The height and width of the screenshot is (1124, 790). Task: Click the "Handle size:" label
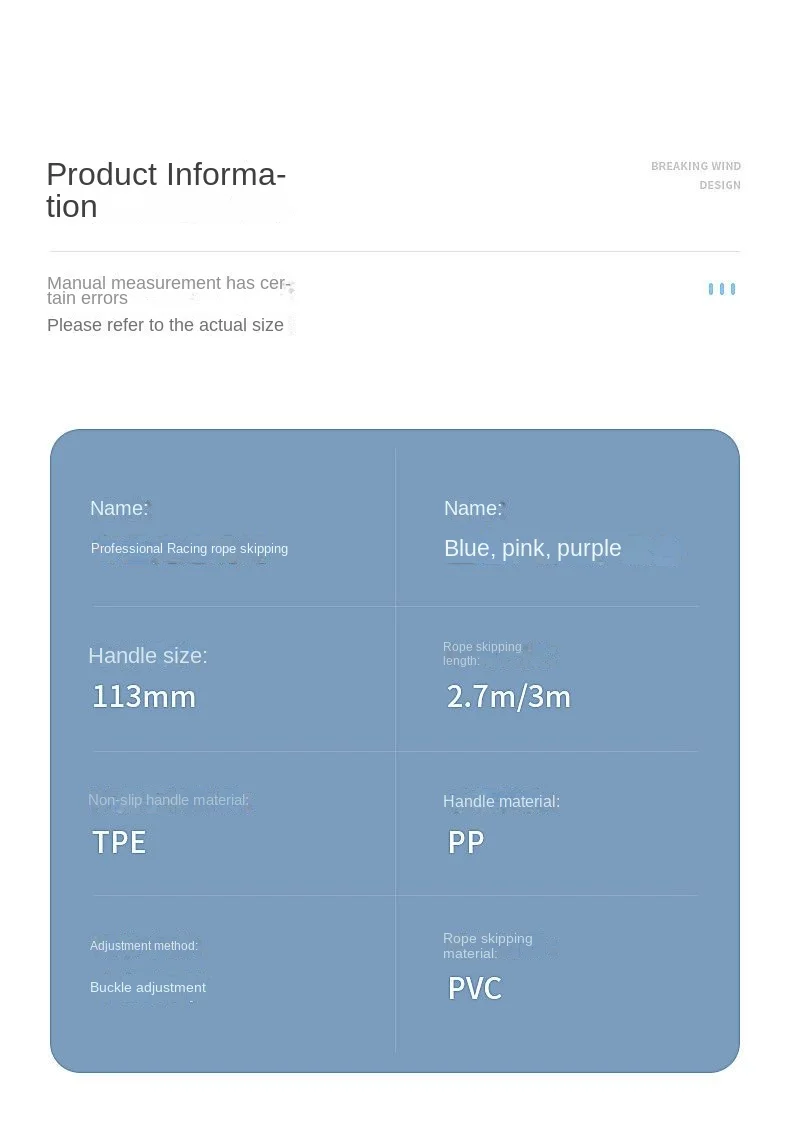pyautogui.click(x=148, y=656)
